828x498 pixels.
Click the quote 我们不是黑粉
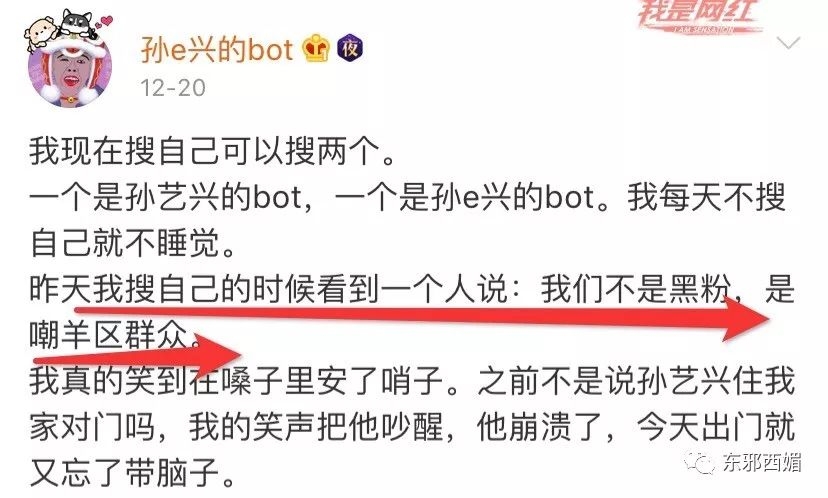tap(636, 289)
